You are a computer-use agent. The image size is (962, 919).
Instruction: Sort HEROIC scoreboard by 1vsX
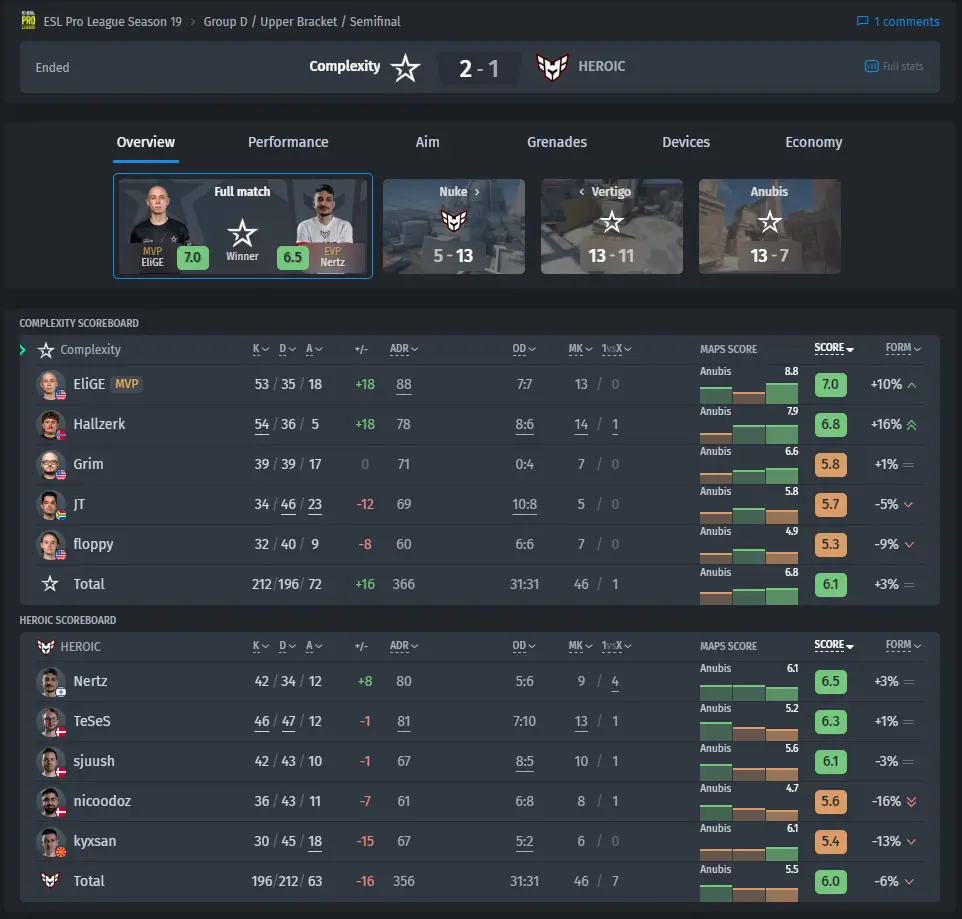616,646
